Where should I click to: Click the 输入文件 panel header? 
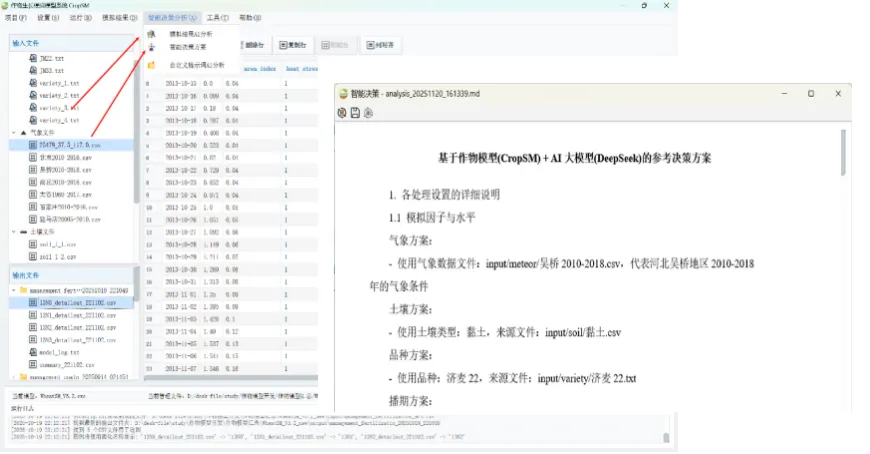72,43
